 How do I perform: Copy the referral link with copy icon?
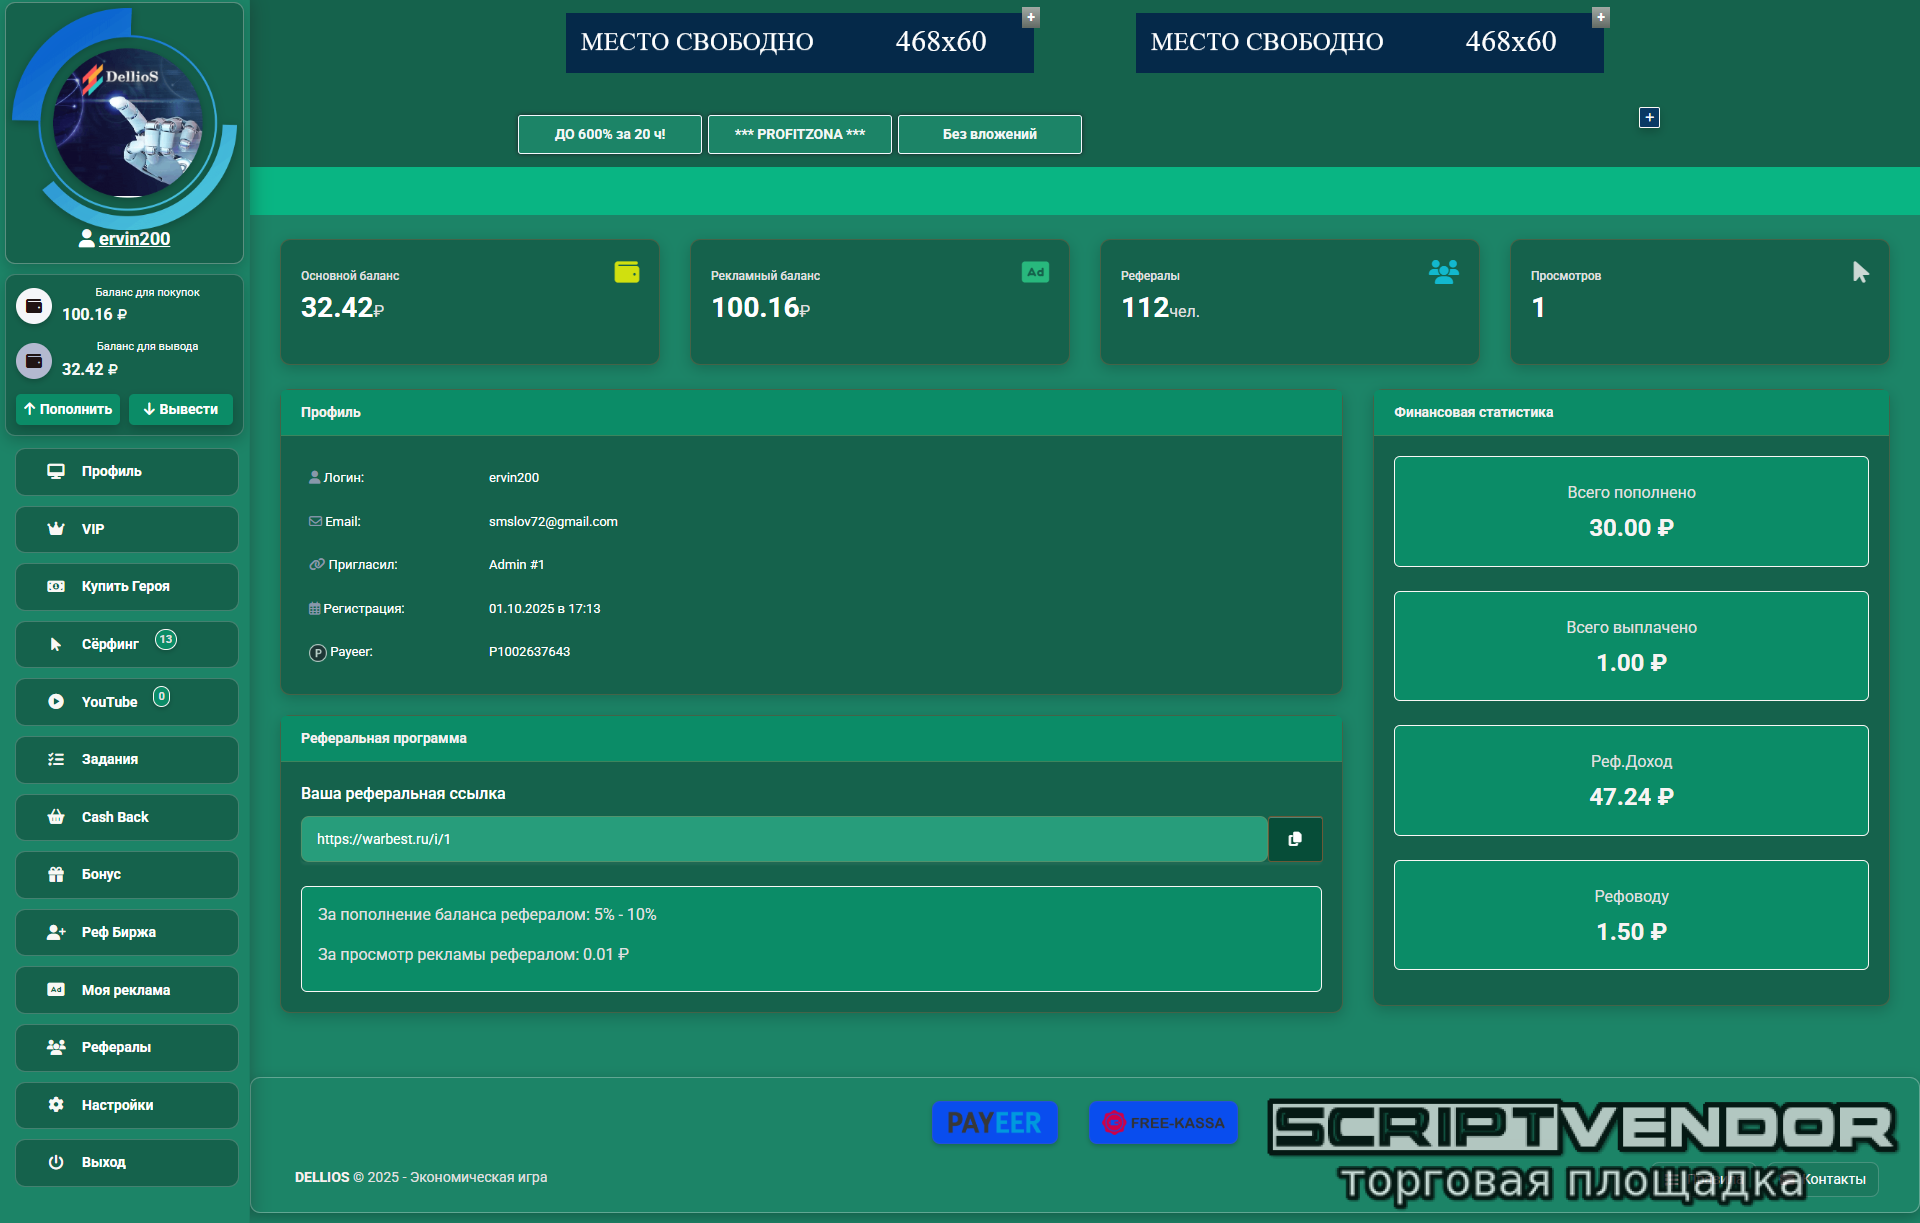pos(1295,839)
